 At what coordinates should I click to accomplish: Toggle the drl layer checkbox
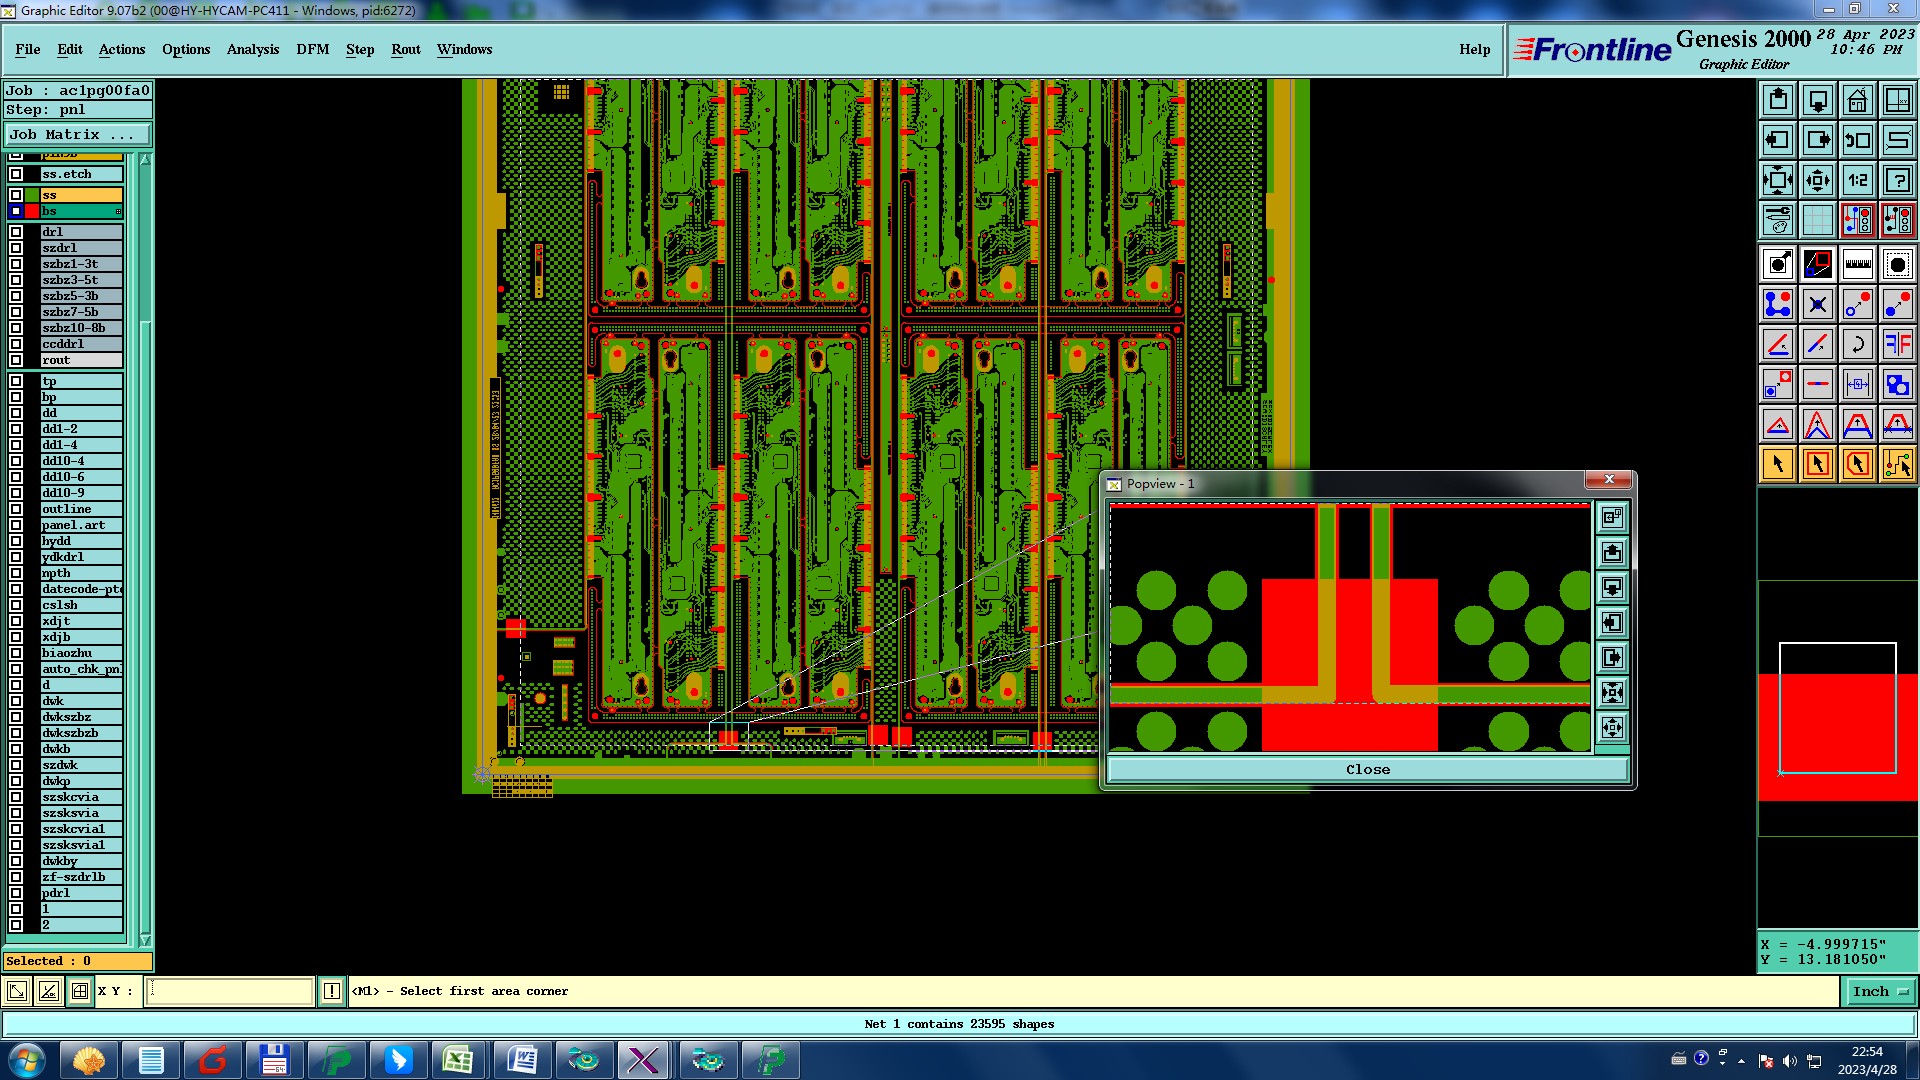(x=16, y=232)
